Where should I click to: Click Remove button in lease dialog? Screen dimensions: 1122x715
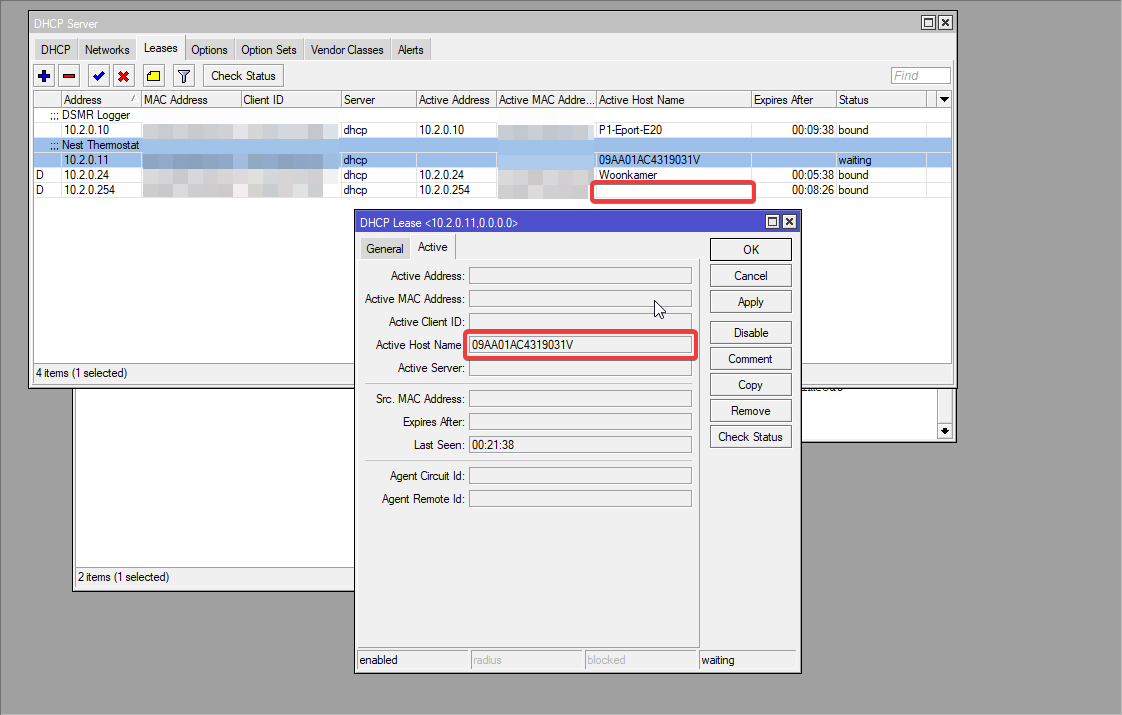click(751, 411)
